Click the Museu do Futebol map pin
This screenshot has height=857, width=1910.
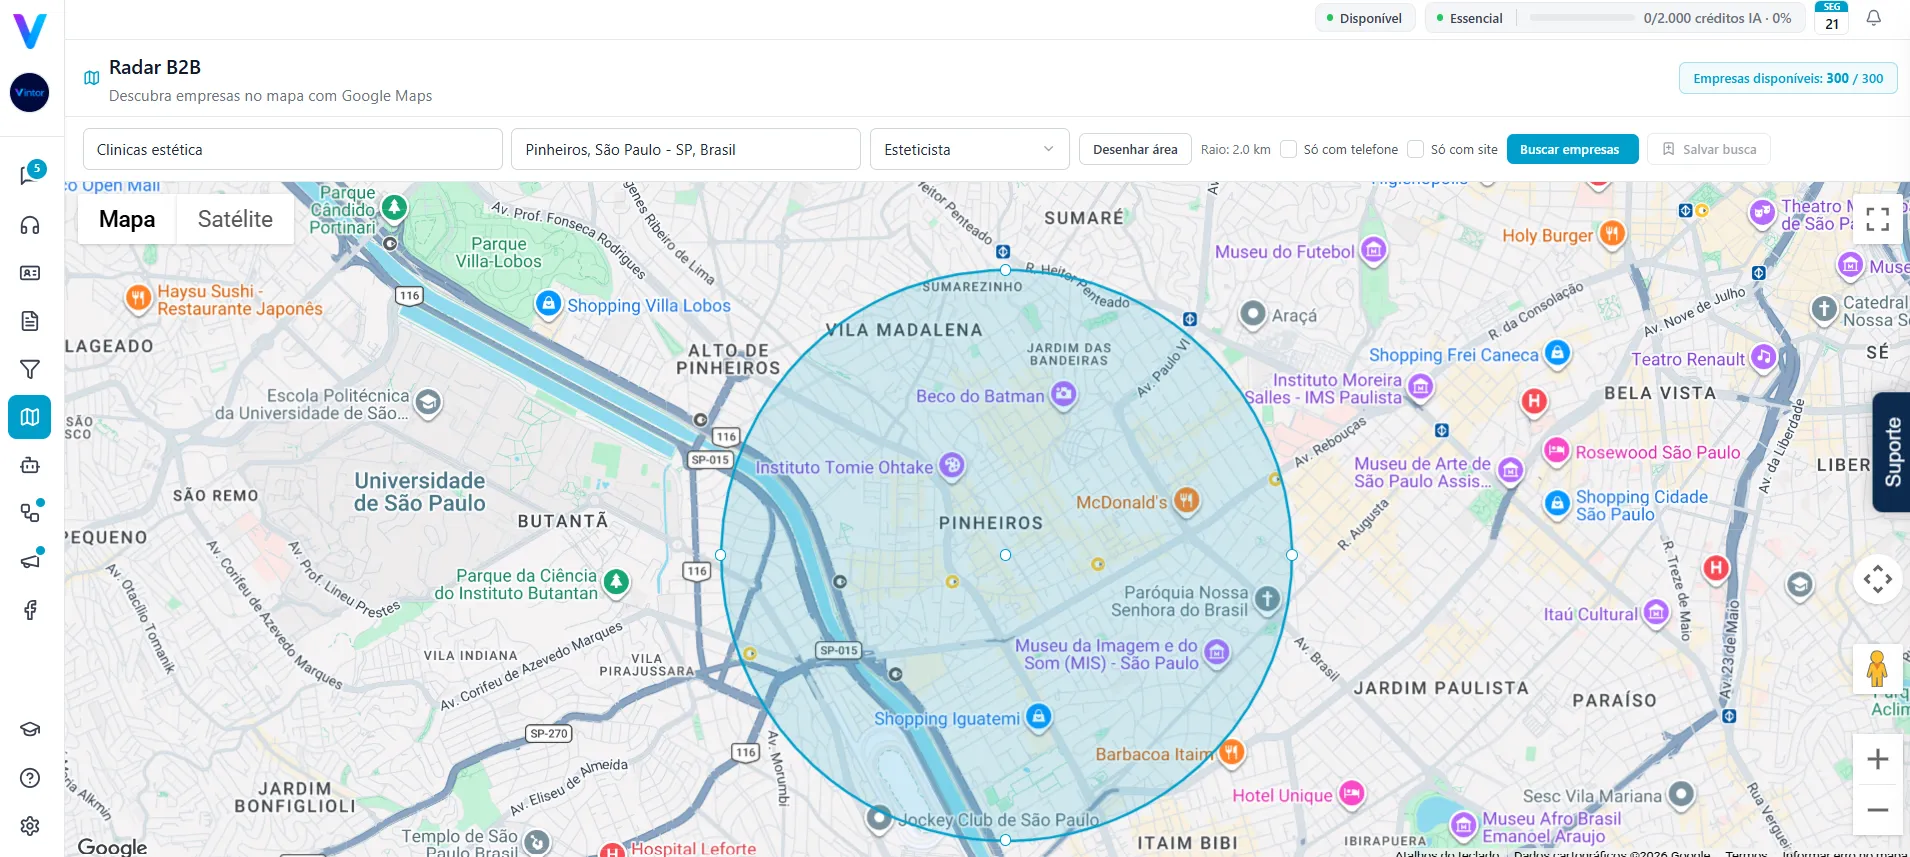[1374, 250]
